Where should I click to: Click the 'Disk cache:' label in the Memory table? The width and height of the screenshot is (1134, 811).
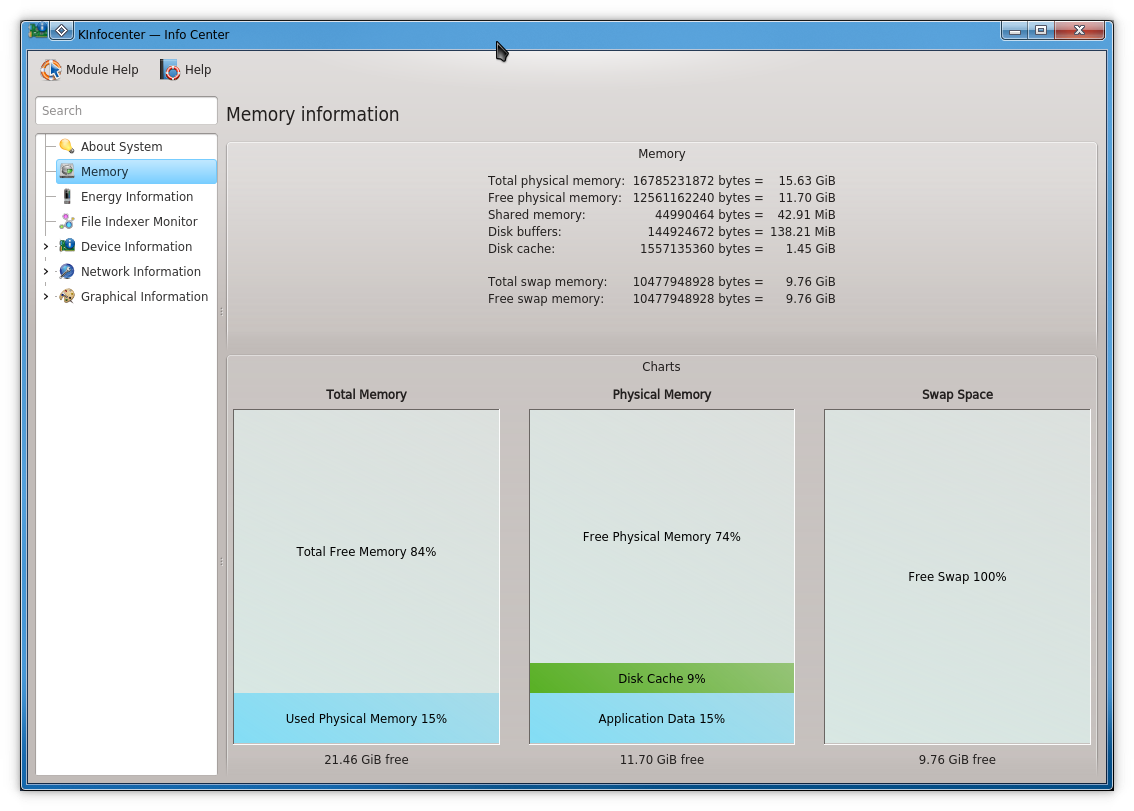tap(521, 249)
